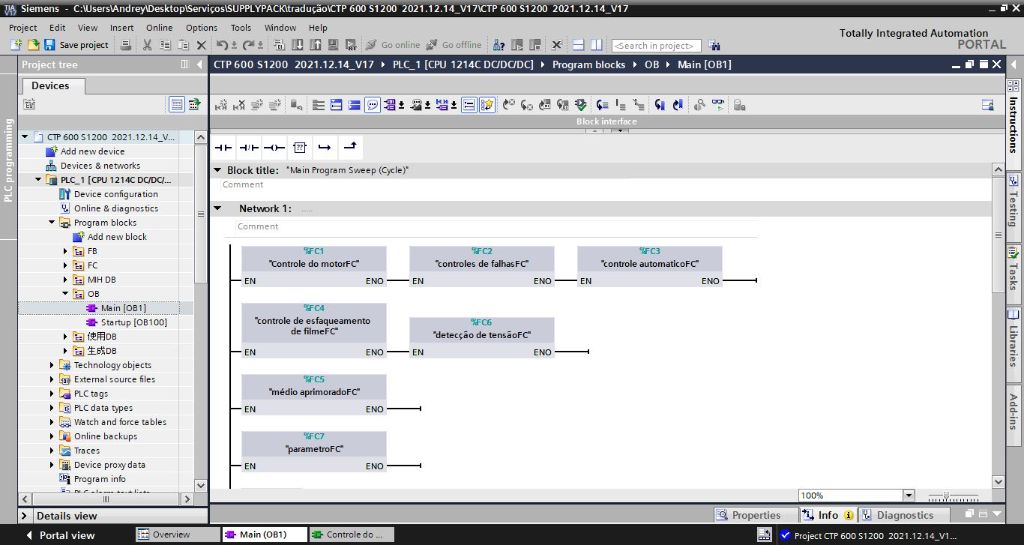Click the Redo arrow icon
Image resolution: width=1024 pixels, height=545 pixels.
248,45
